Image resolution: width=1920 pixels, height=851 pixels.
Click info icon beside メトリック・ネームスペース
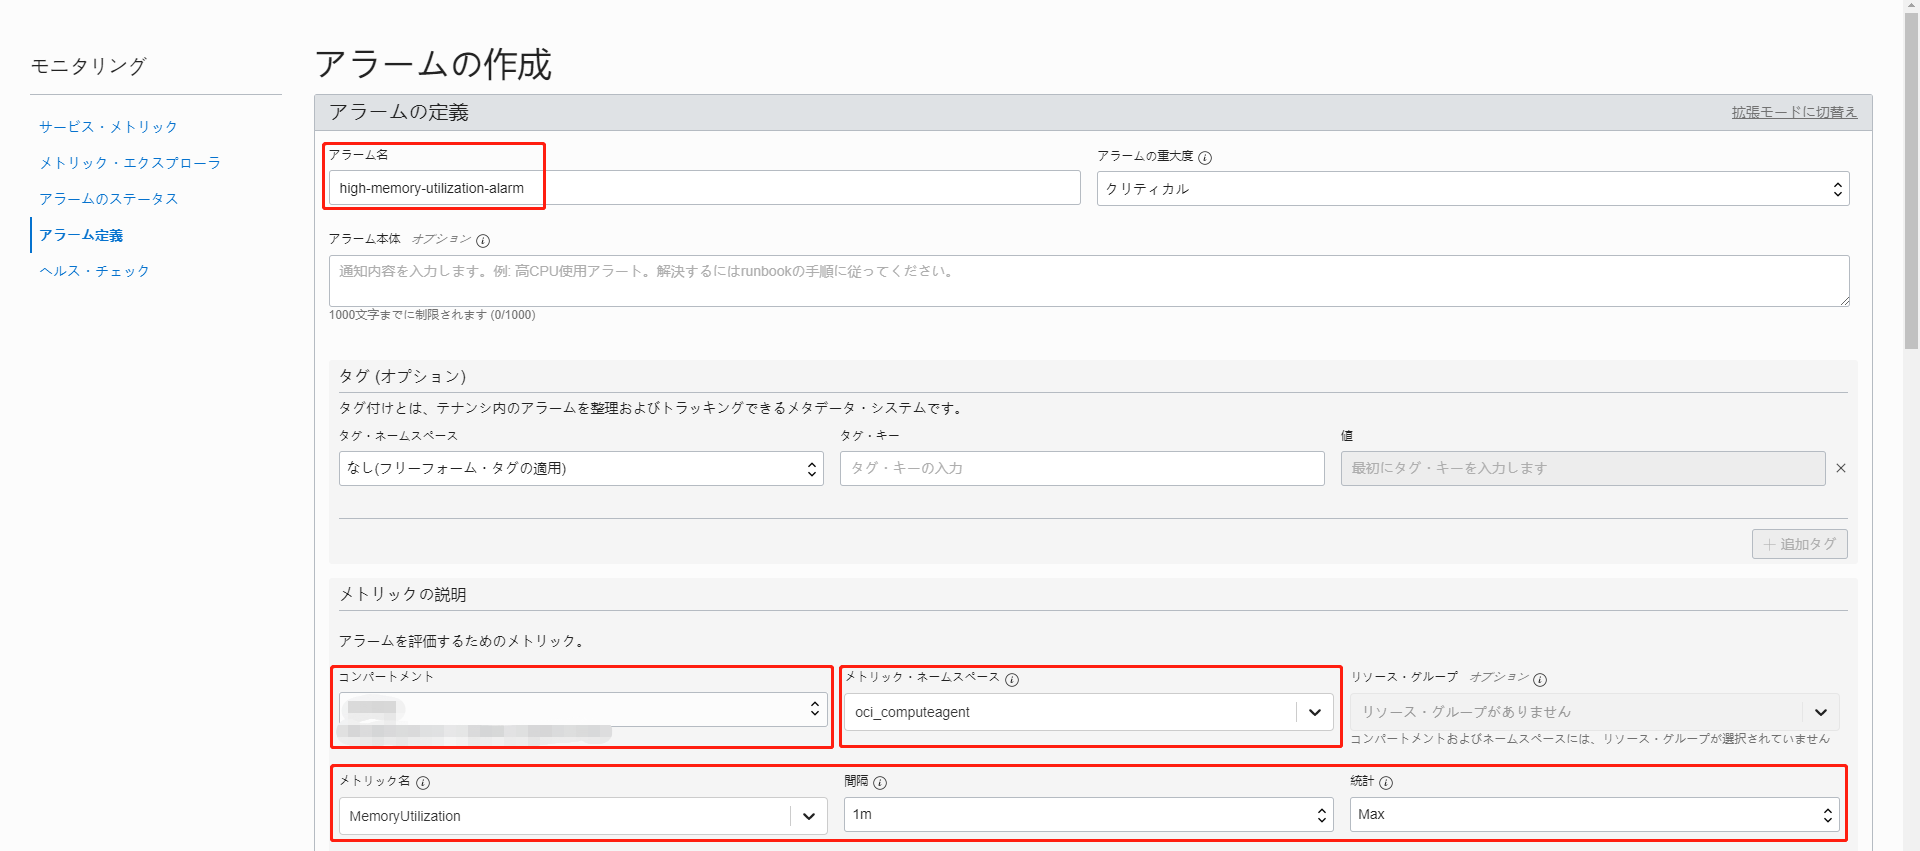coord(1012,680)
